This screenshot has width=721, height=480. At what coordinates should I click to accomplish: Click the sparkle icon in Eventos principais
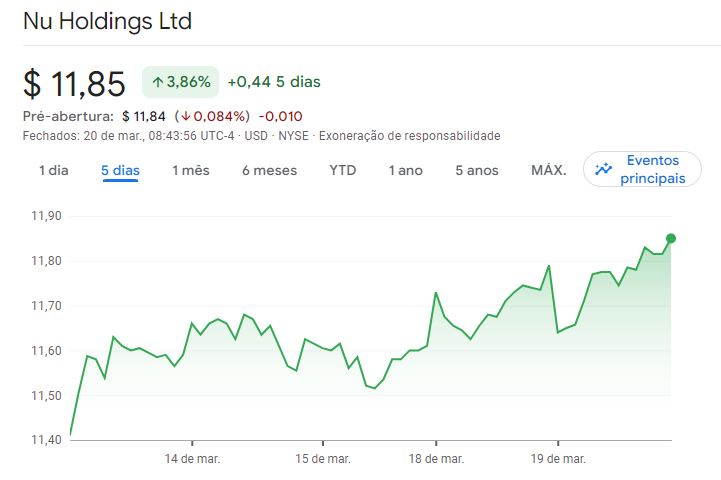603,169
